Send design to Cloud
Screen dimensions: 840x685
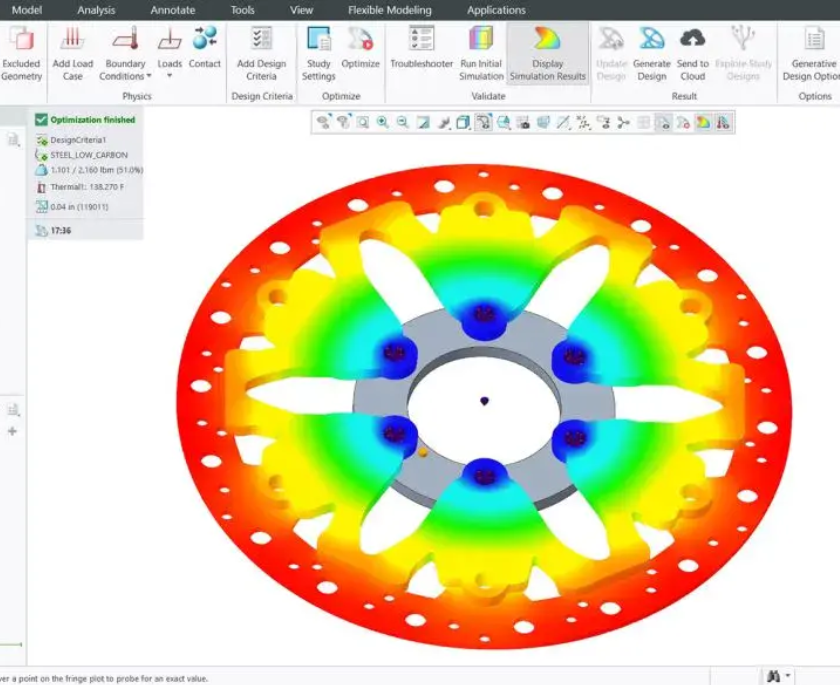(692, 40)
